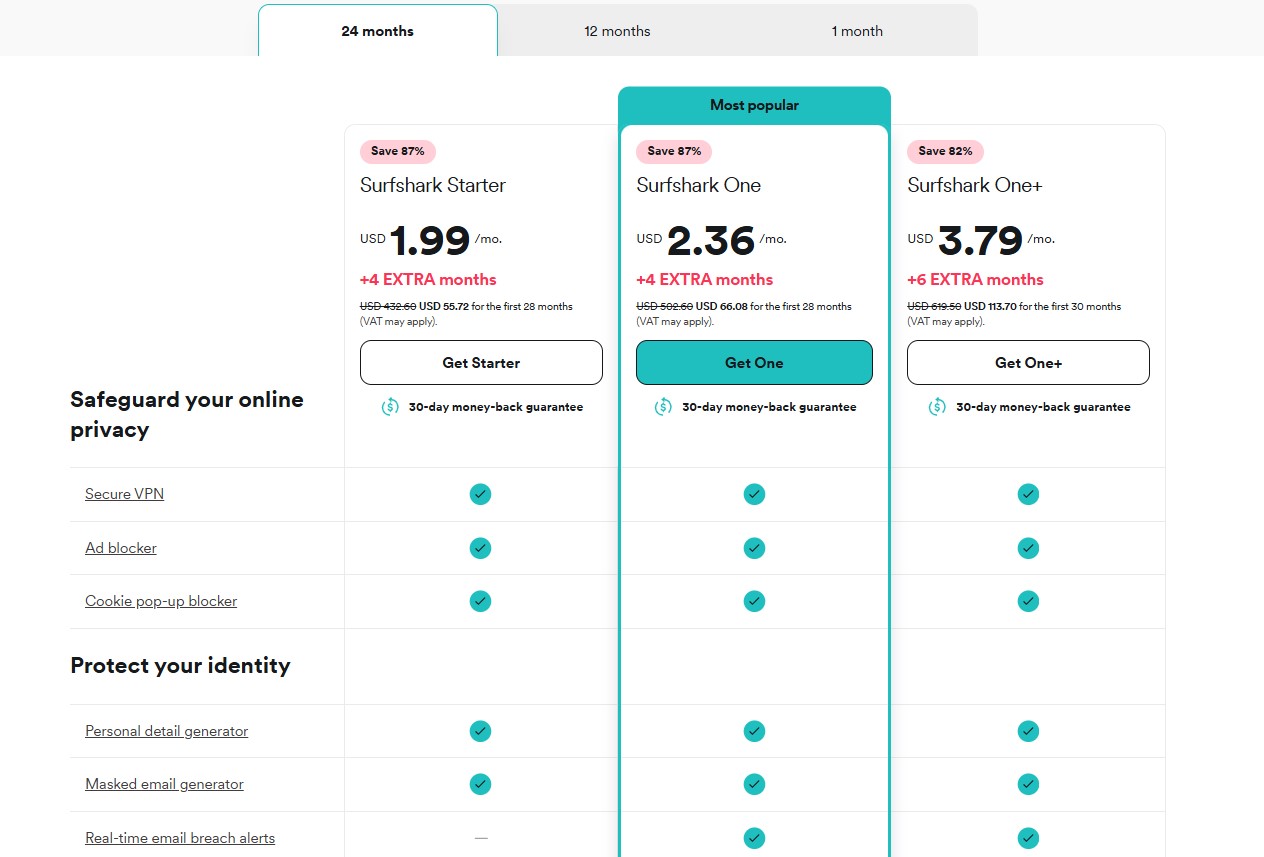
Task: Click the Personal detail generator checkmark for Starter
Action: (x=481, y=731)
